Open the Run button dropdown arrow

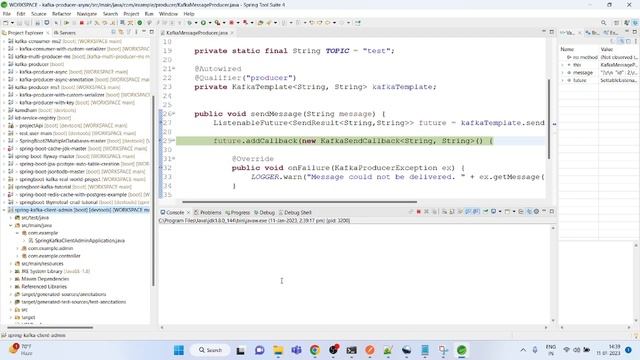[x=210, y=23]
